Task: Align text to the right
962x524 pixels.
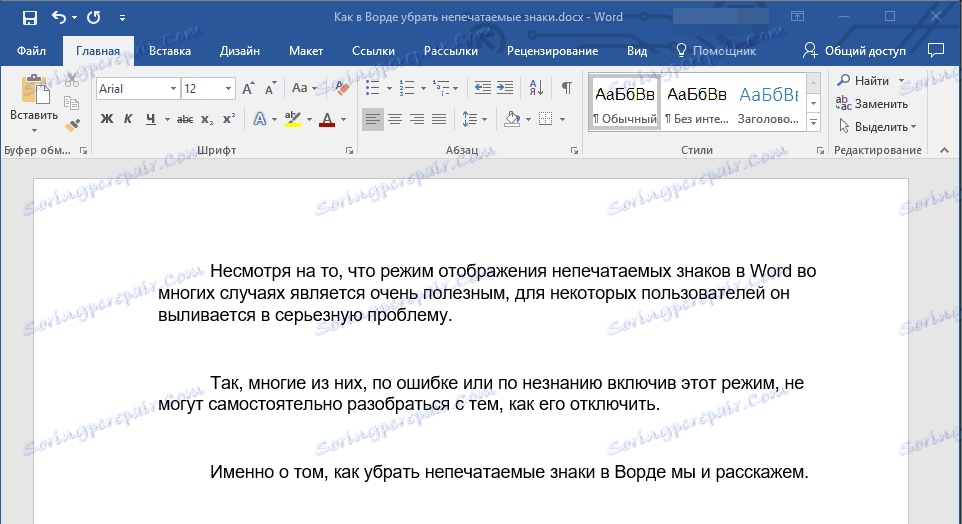Action: (x=417, y=119)
